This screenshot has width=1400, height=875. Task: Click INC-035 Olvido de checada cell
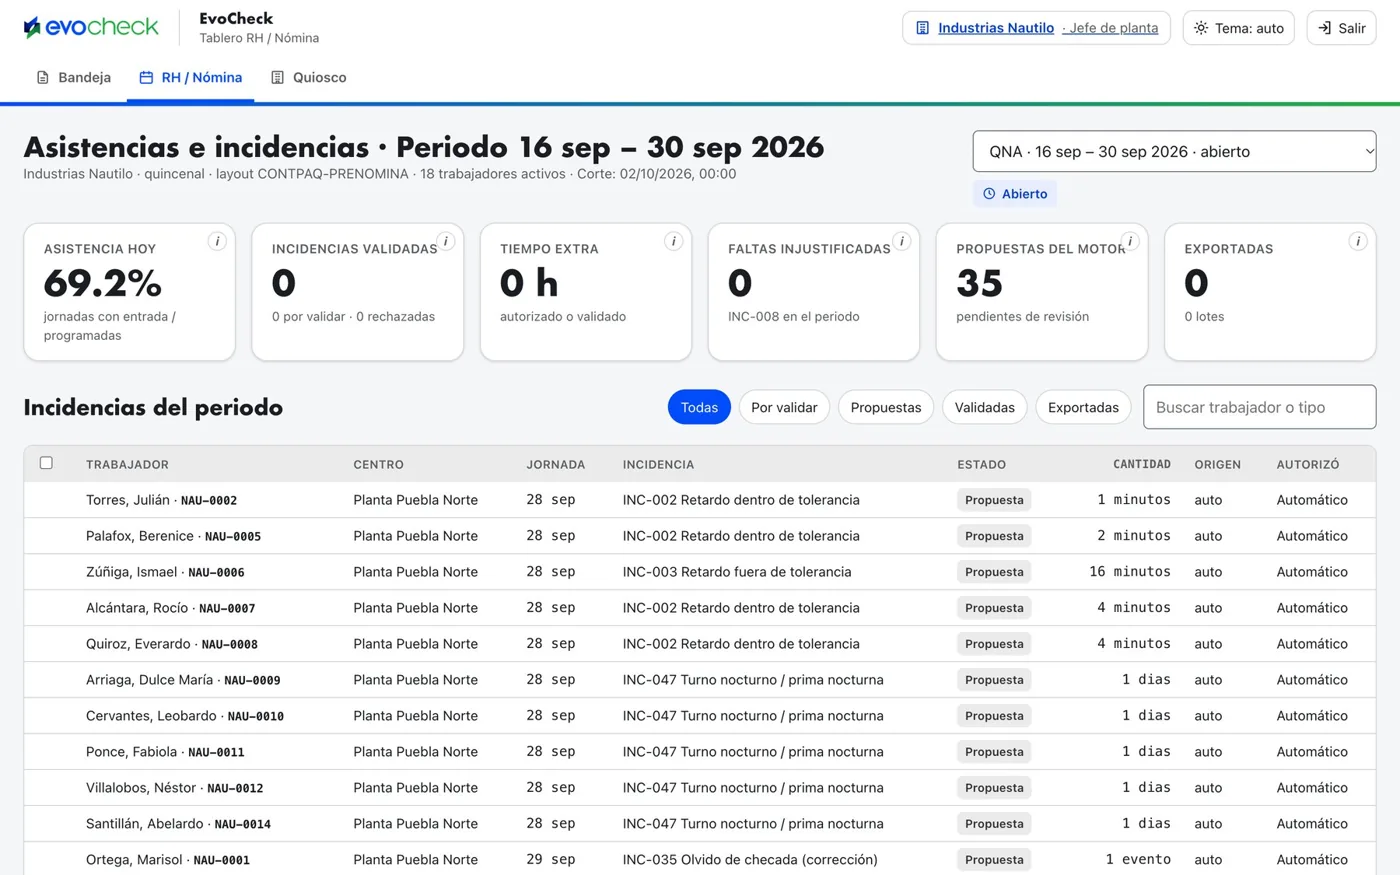pos(750,860)
